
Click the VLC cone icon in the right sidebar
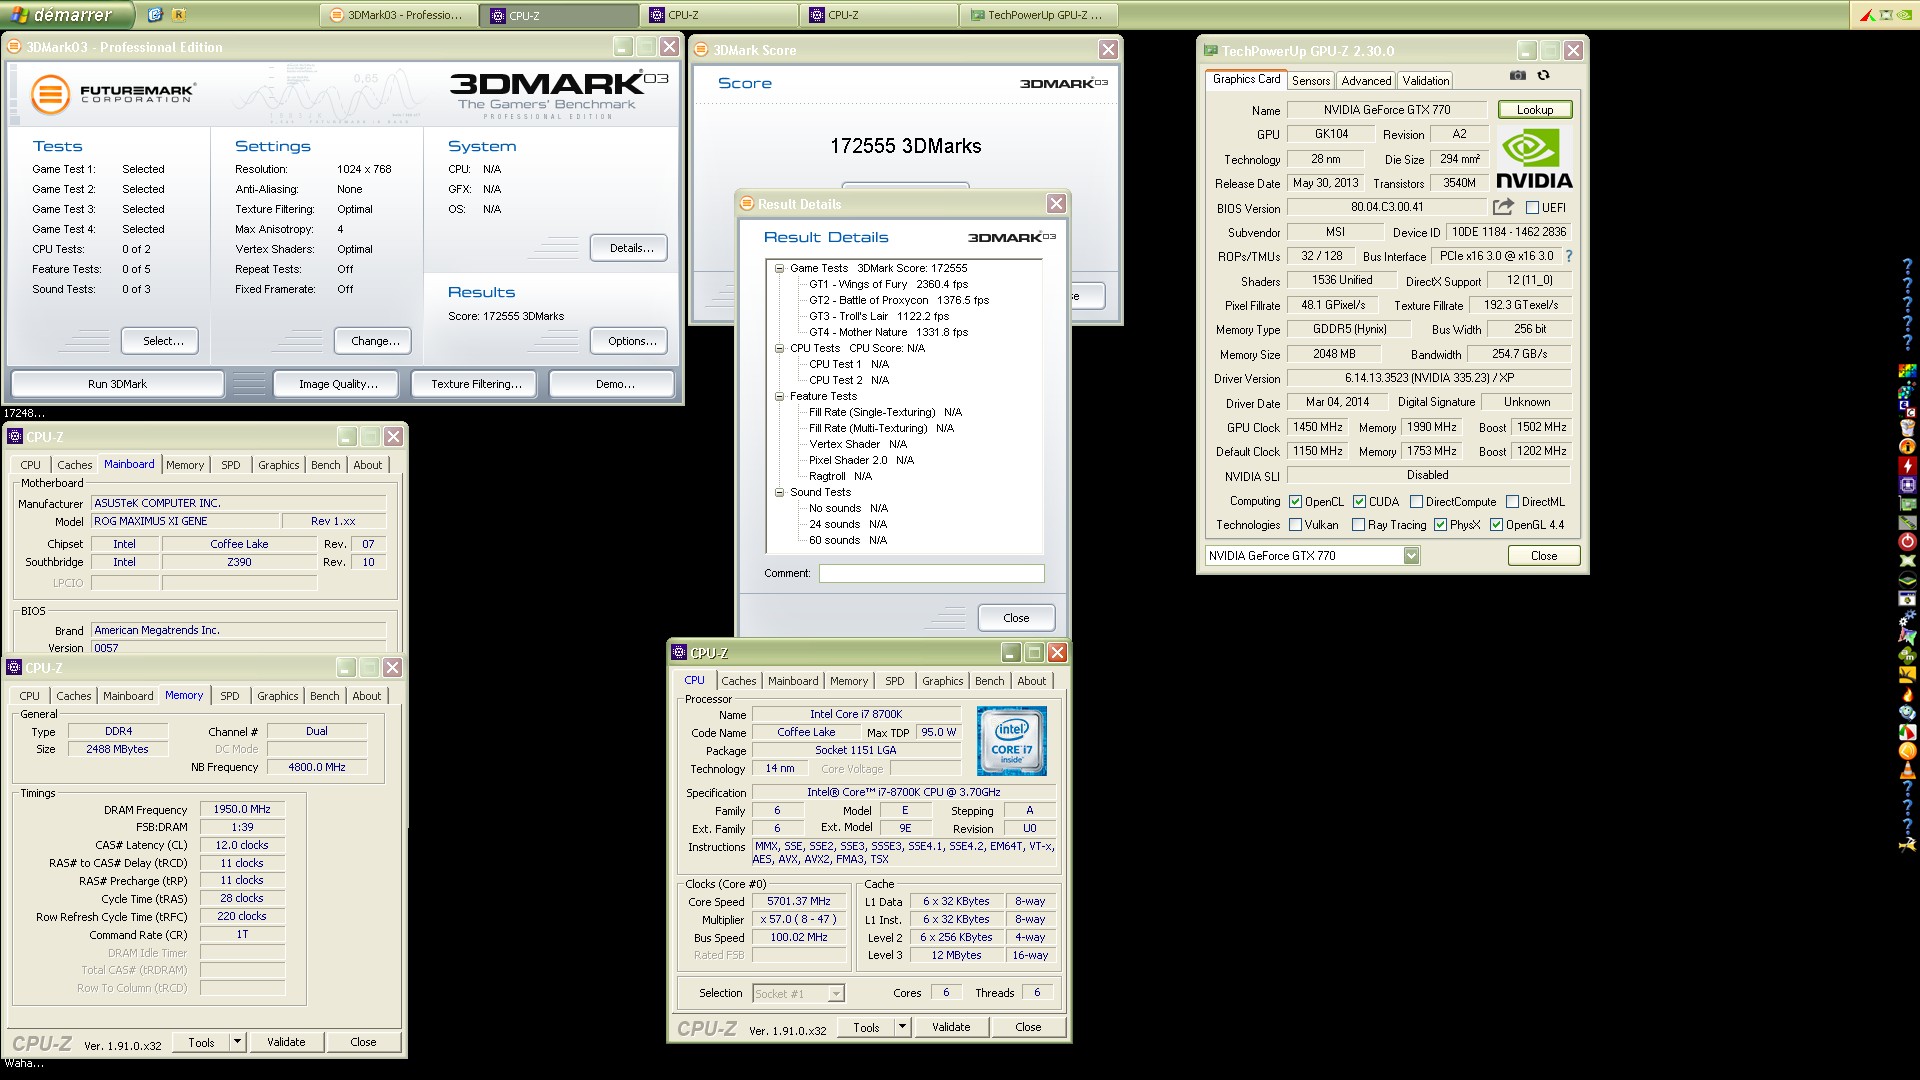point(1907,770)
